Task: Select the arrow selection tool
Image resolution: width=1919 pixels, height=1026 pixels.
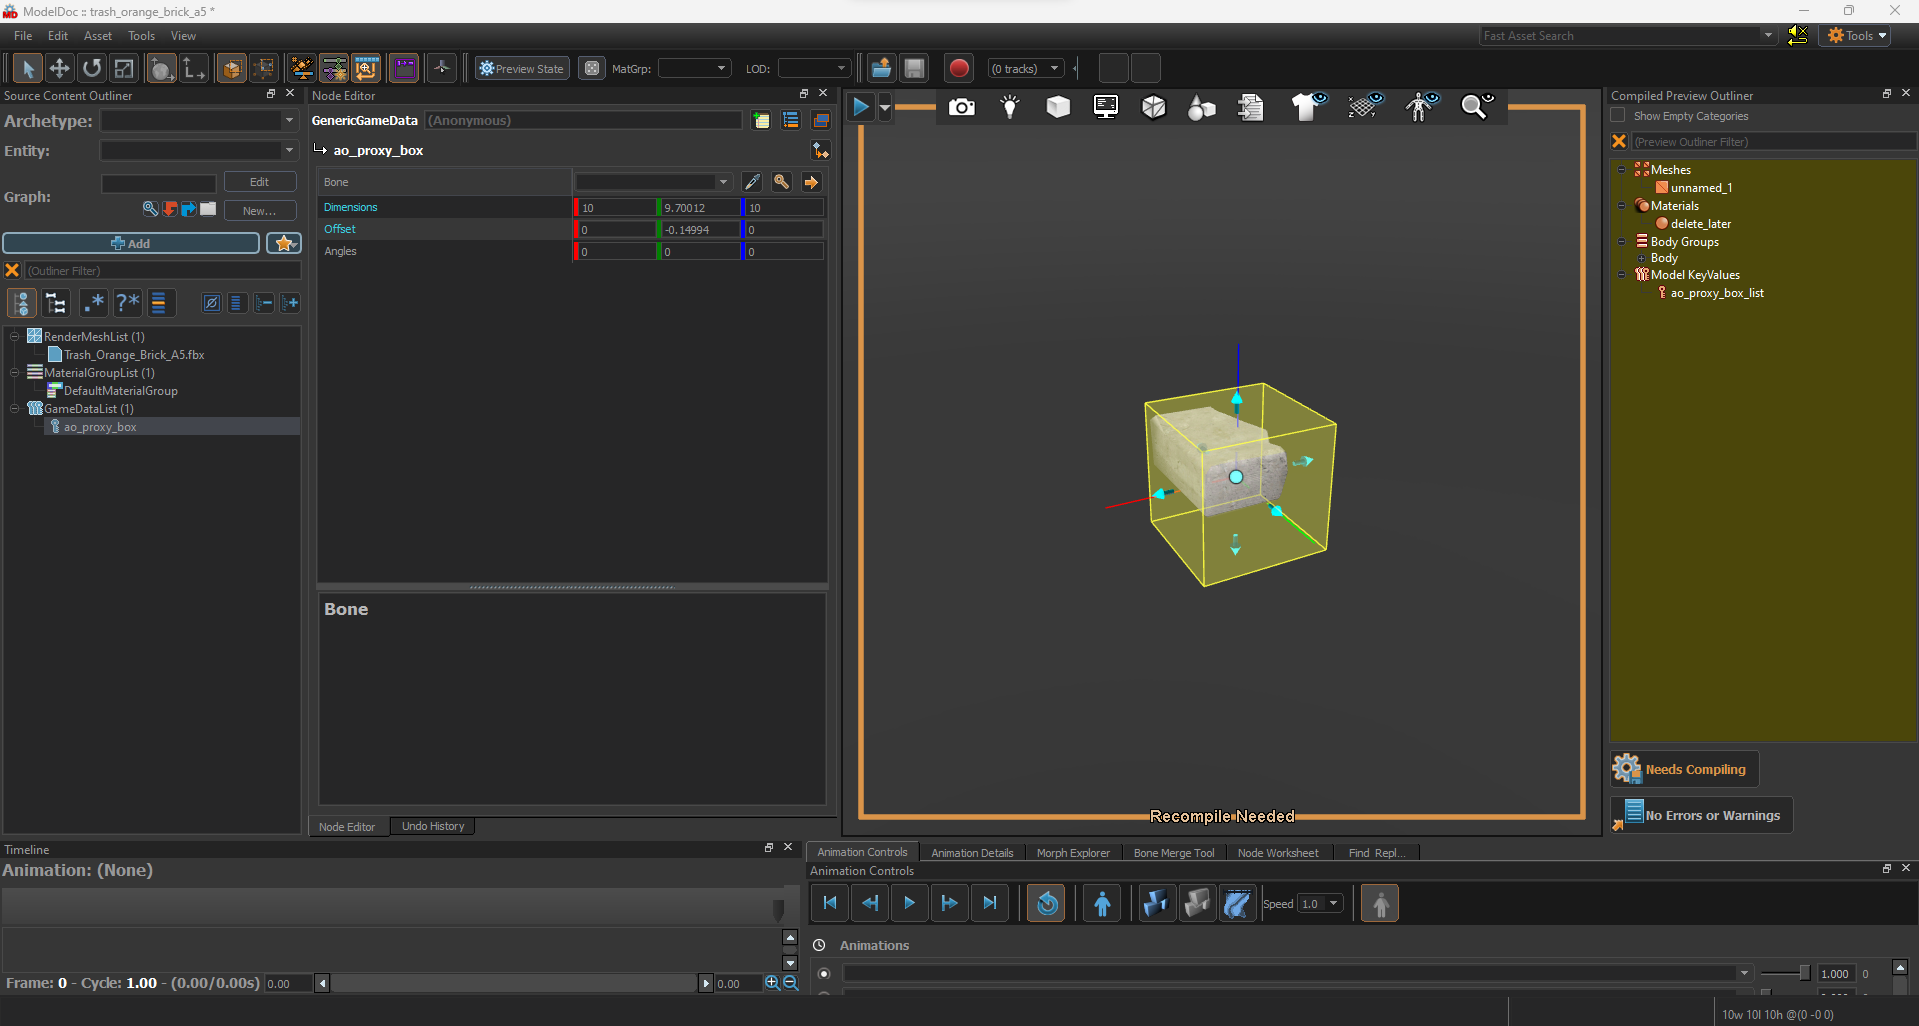Action: [27, 69]
